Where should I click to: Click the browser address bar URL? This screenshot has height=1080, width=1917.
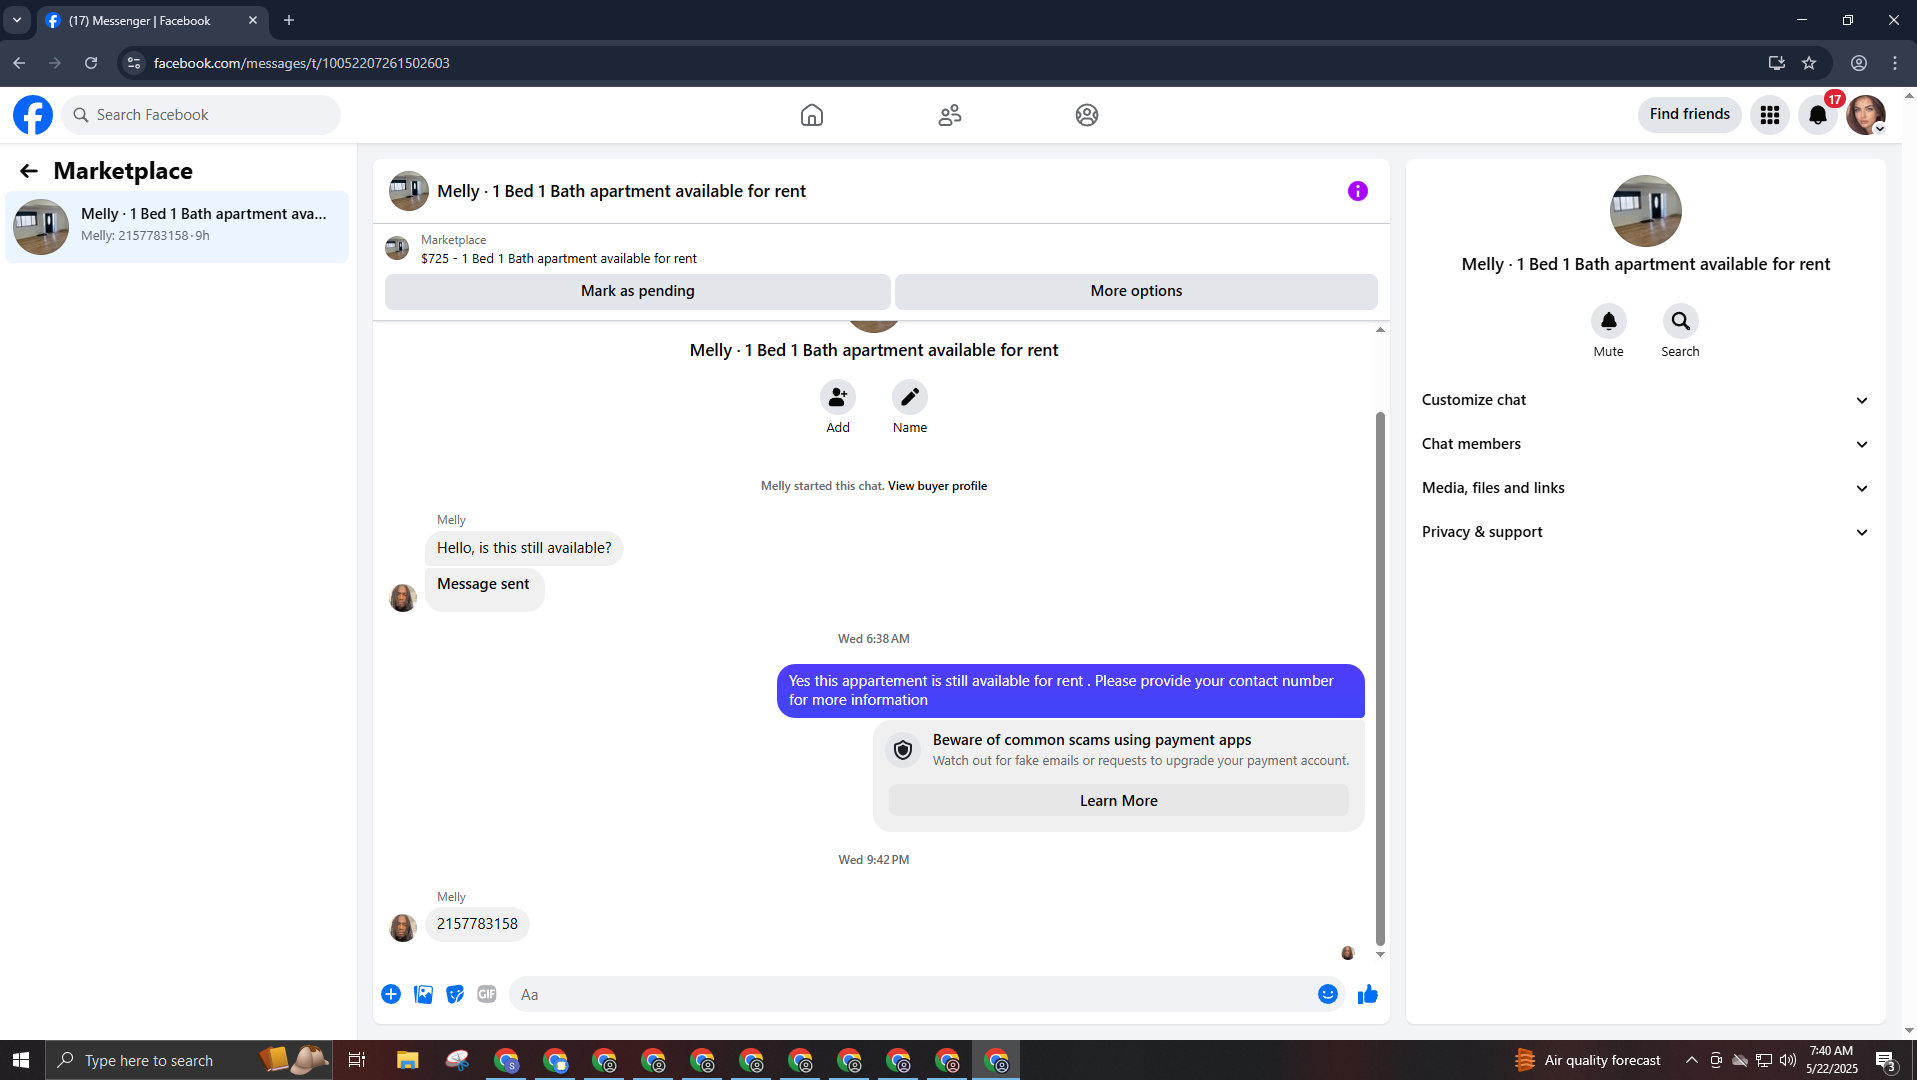coord(302,63)
